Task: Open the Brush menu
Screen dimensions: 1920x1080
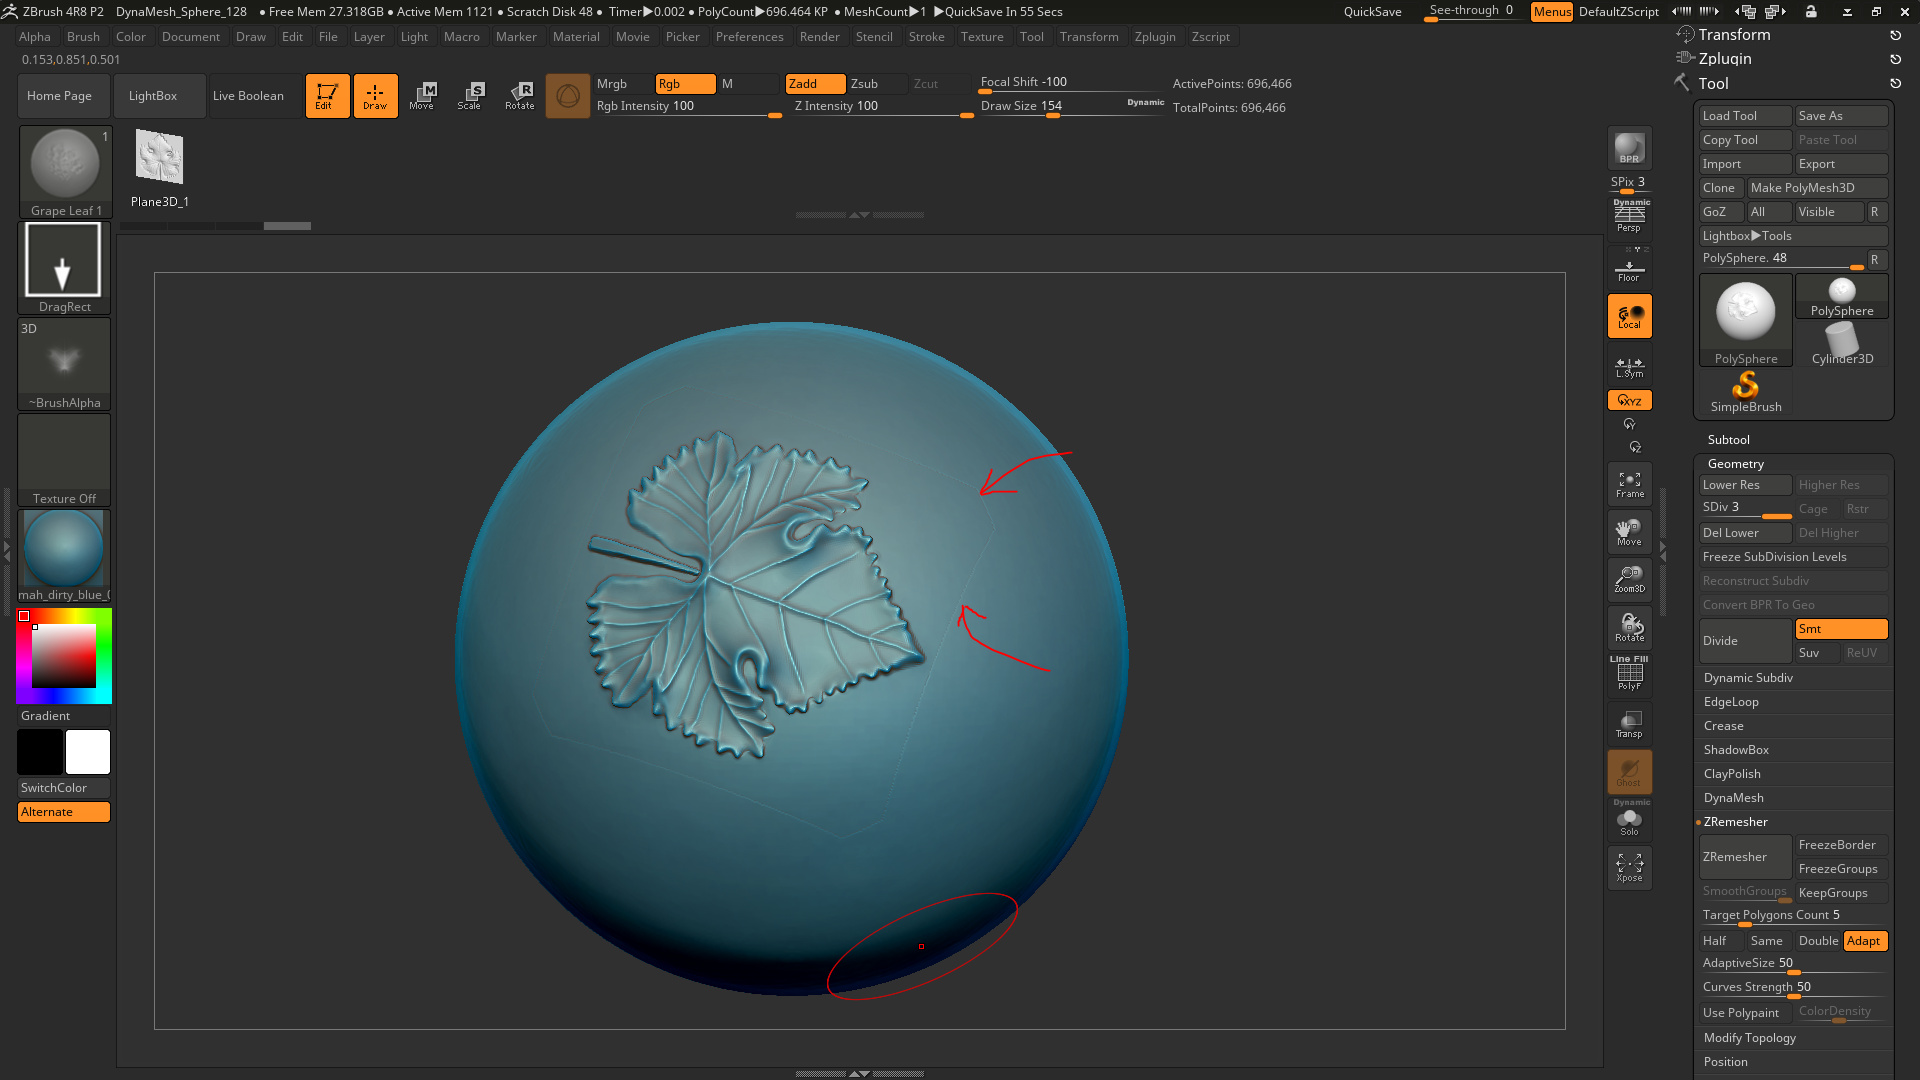Action: click(83, 37)
